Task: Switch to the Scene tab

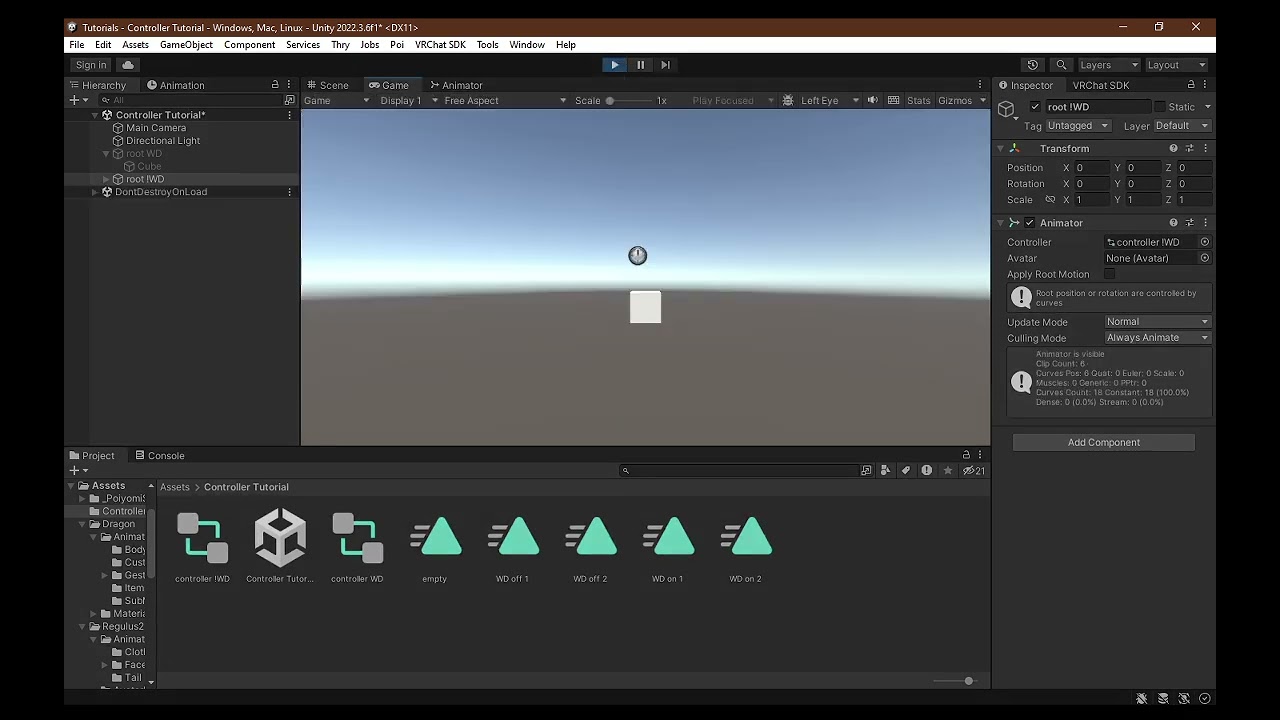Action: coord(327,85)
